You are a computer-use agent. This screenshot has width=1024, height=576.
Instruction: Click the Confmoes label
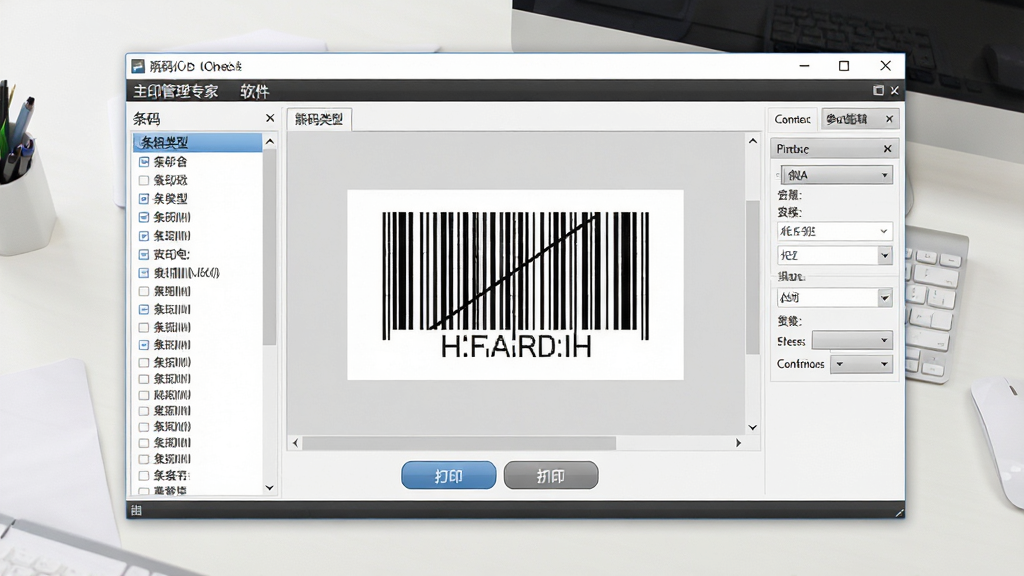[801, 364]
